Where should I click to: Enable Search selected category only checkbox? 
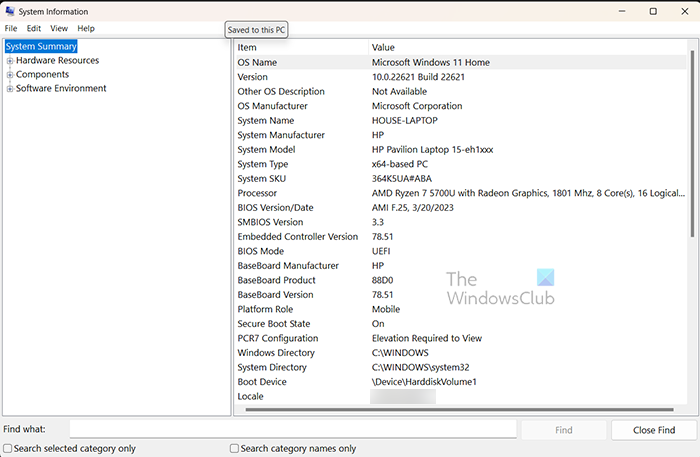(x=8, y=448)
